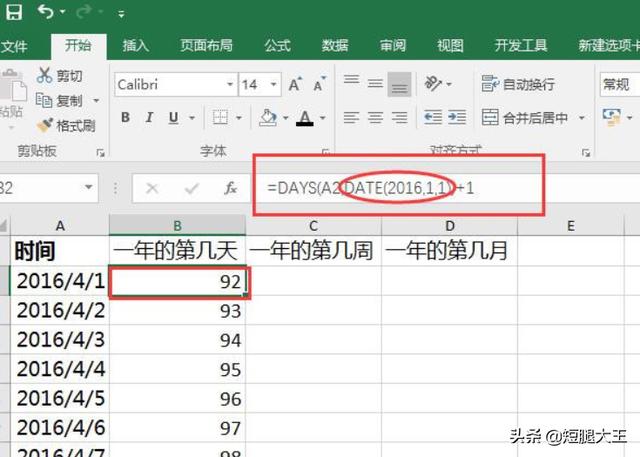640x457 pixels.
Task: Click the File (文件) button
Action: (14, 45)
